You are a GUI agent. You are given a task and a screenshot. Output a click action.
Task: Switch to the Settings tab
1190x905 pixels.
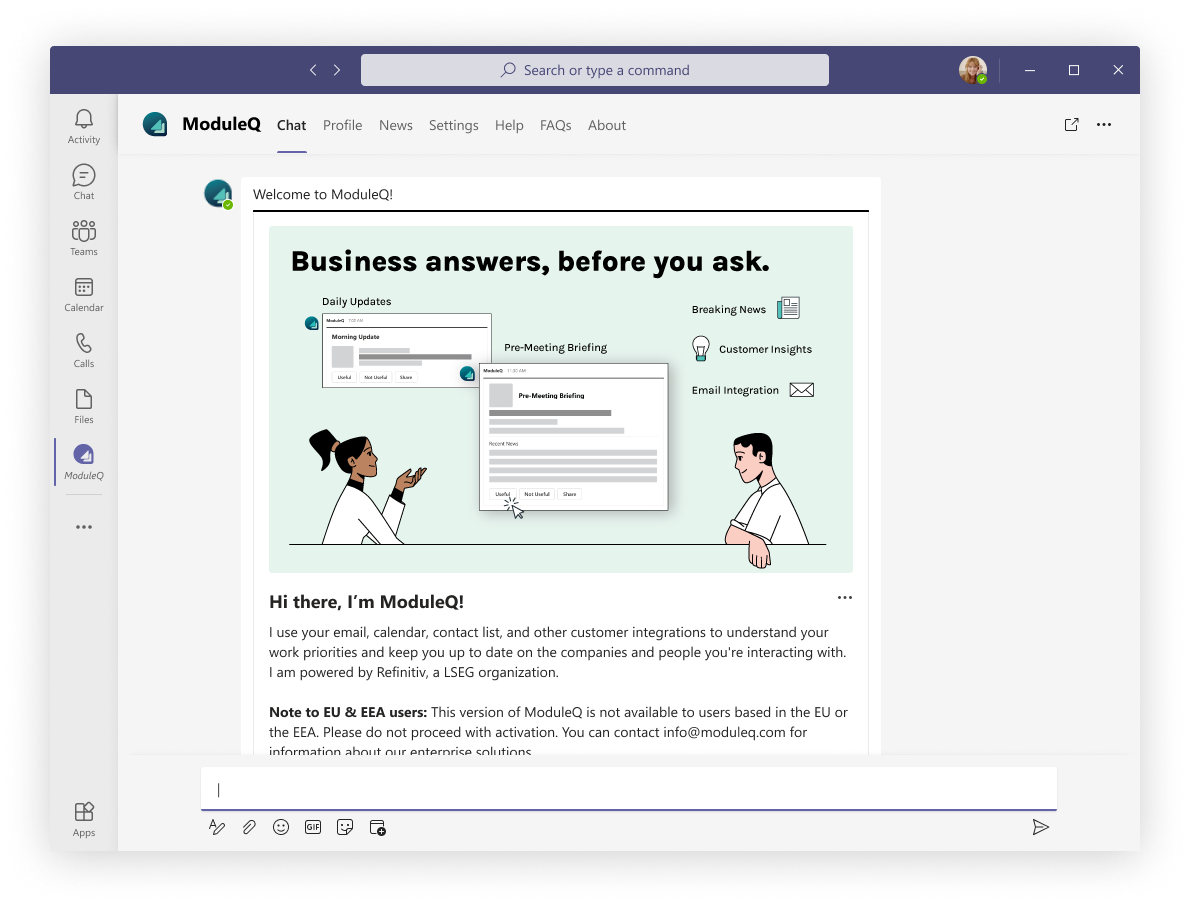[x=453, y=125]
